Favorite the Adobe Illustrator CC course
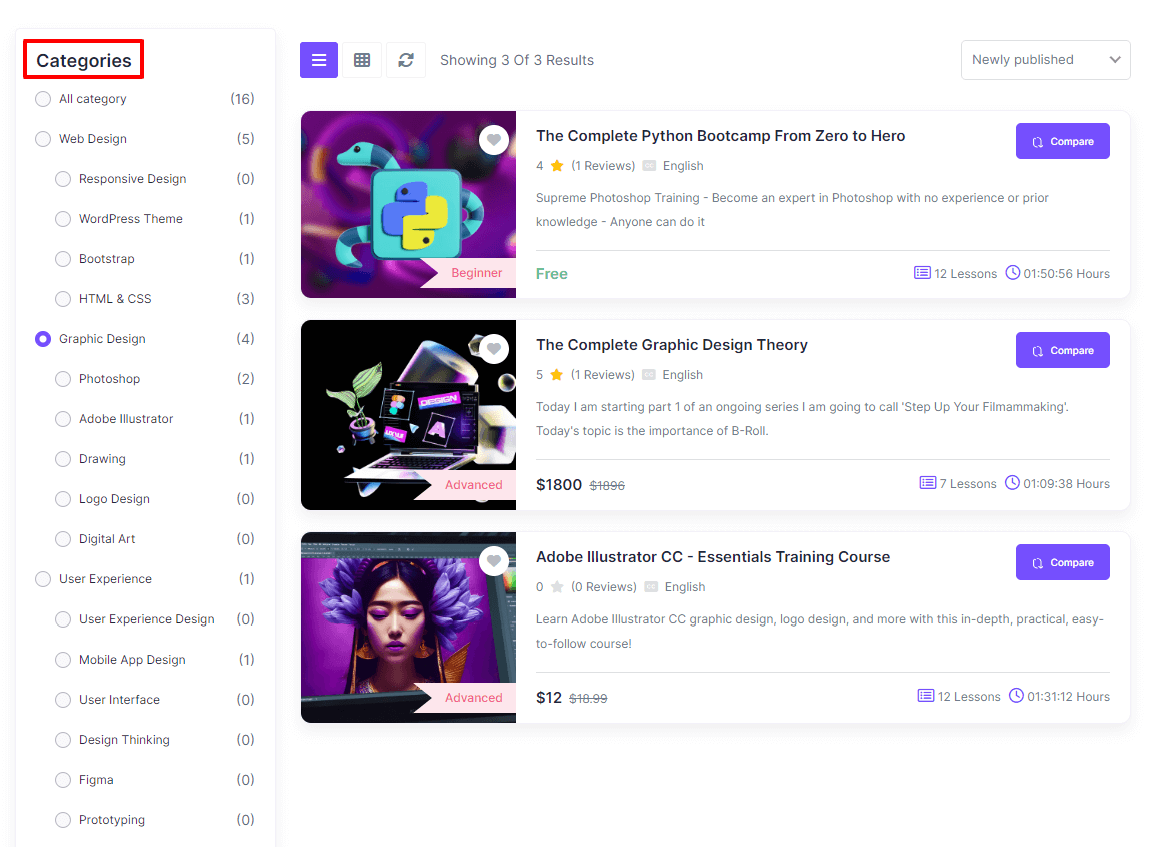Image resolution: width=1167 pixels, height=847 pixels. coord(494,560)
